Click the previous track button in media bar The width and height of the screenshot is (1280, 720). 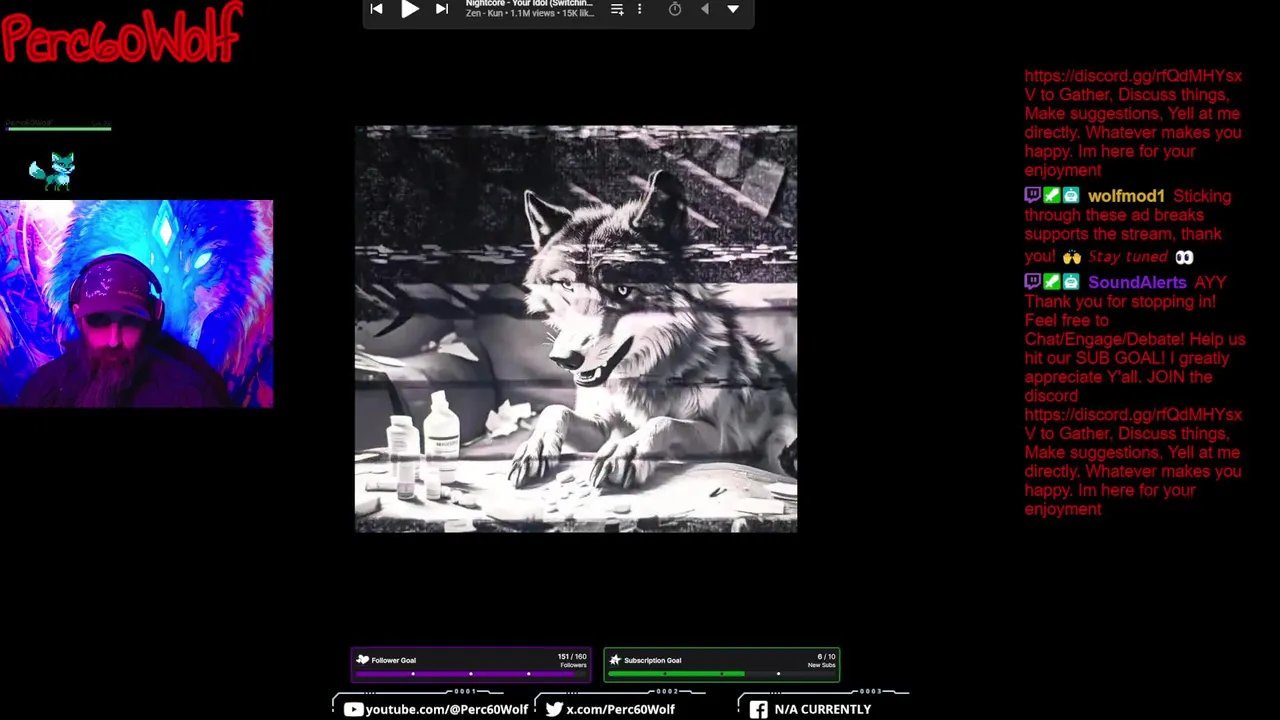[376, 9]
